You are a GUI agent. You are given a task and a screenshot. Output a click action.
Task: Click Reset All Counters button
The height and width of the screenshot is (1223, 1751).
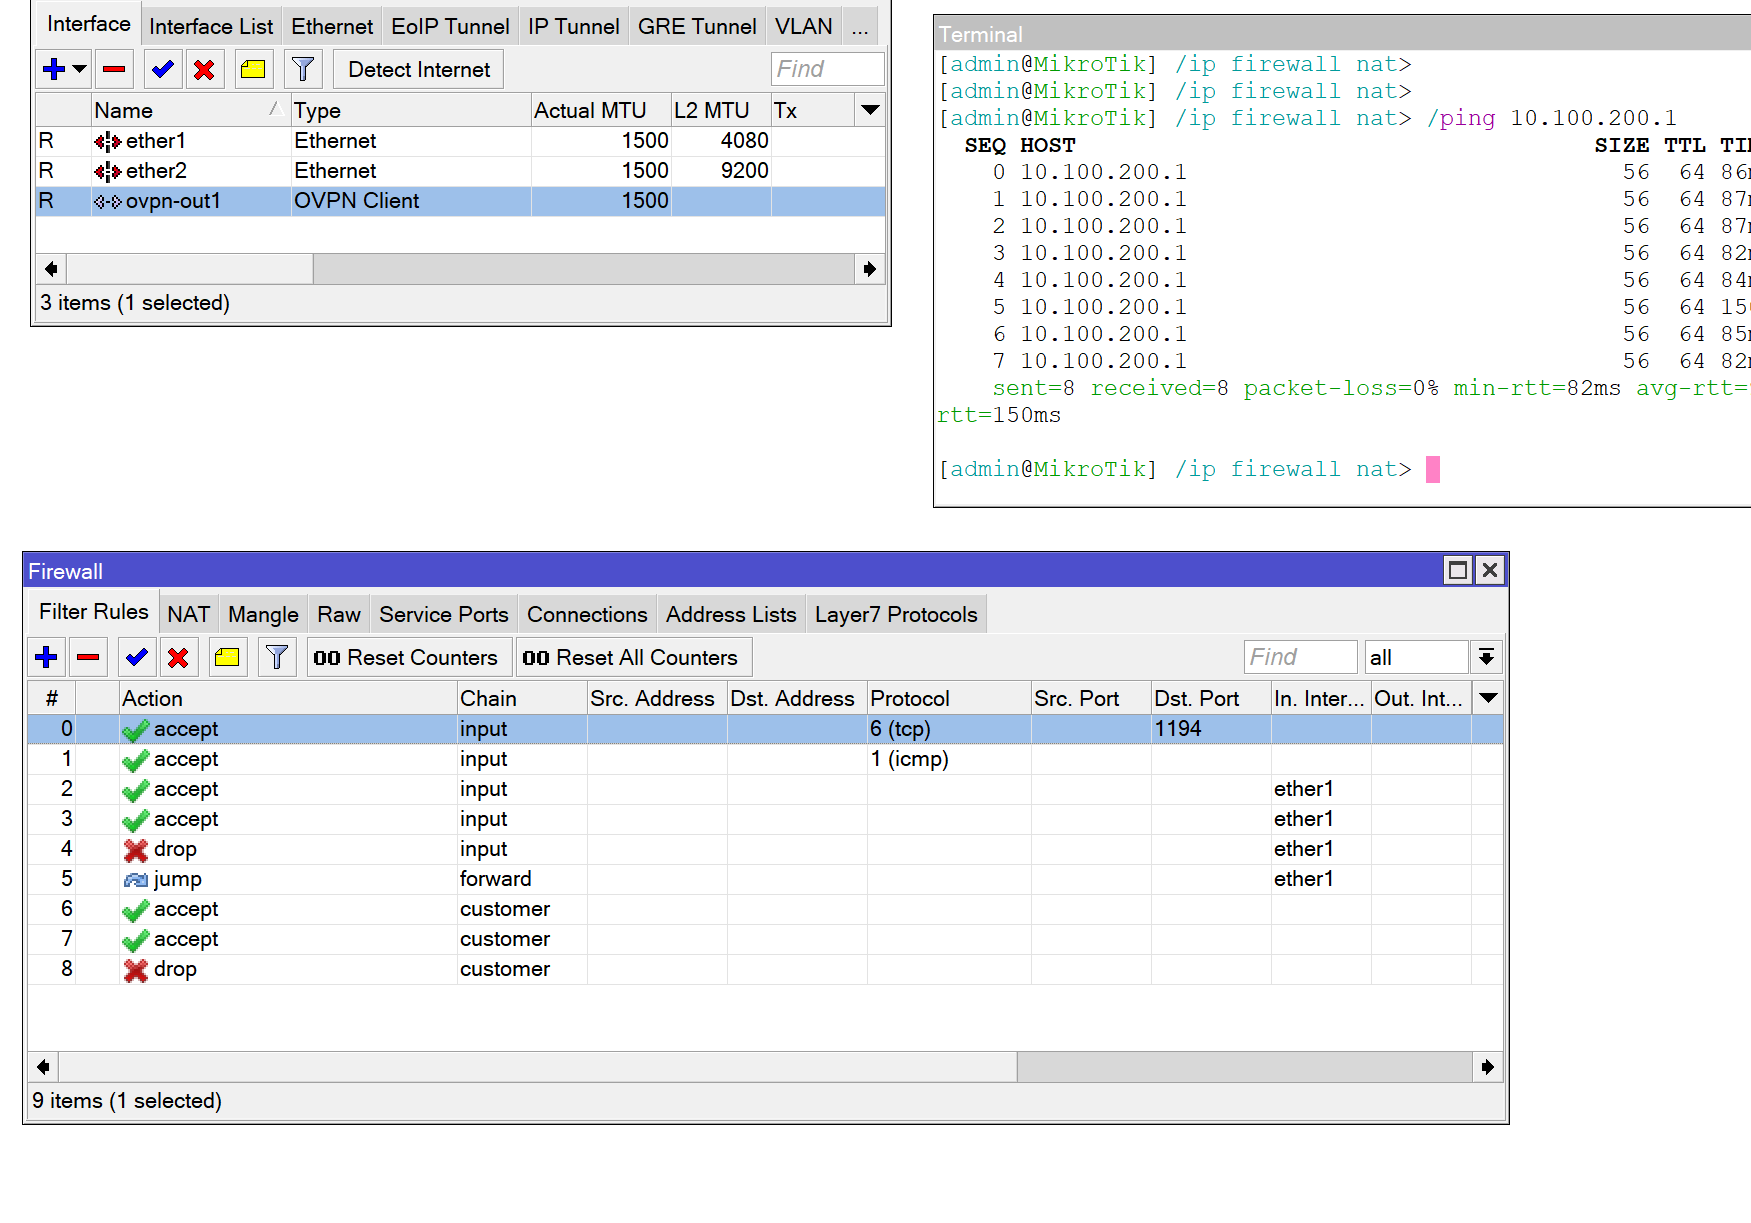coord(633,657)
